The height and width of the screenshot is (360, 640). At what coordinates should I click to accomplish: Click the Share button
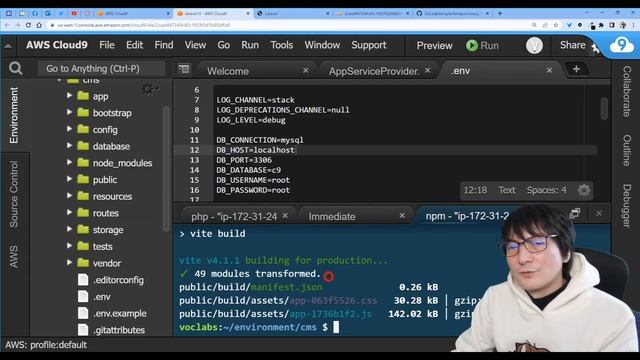(x=572, y=45)
